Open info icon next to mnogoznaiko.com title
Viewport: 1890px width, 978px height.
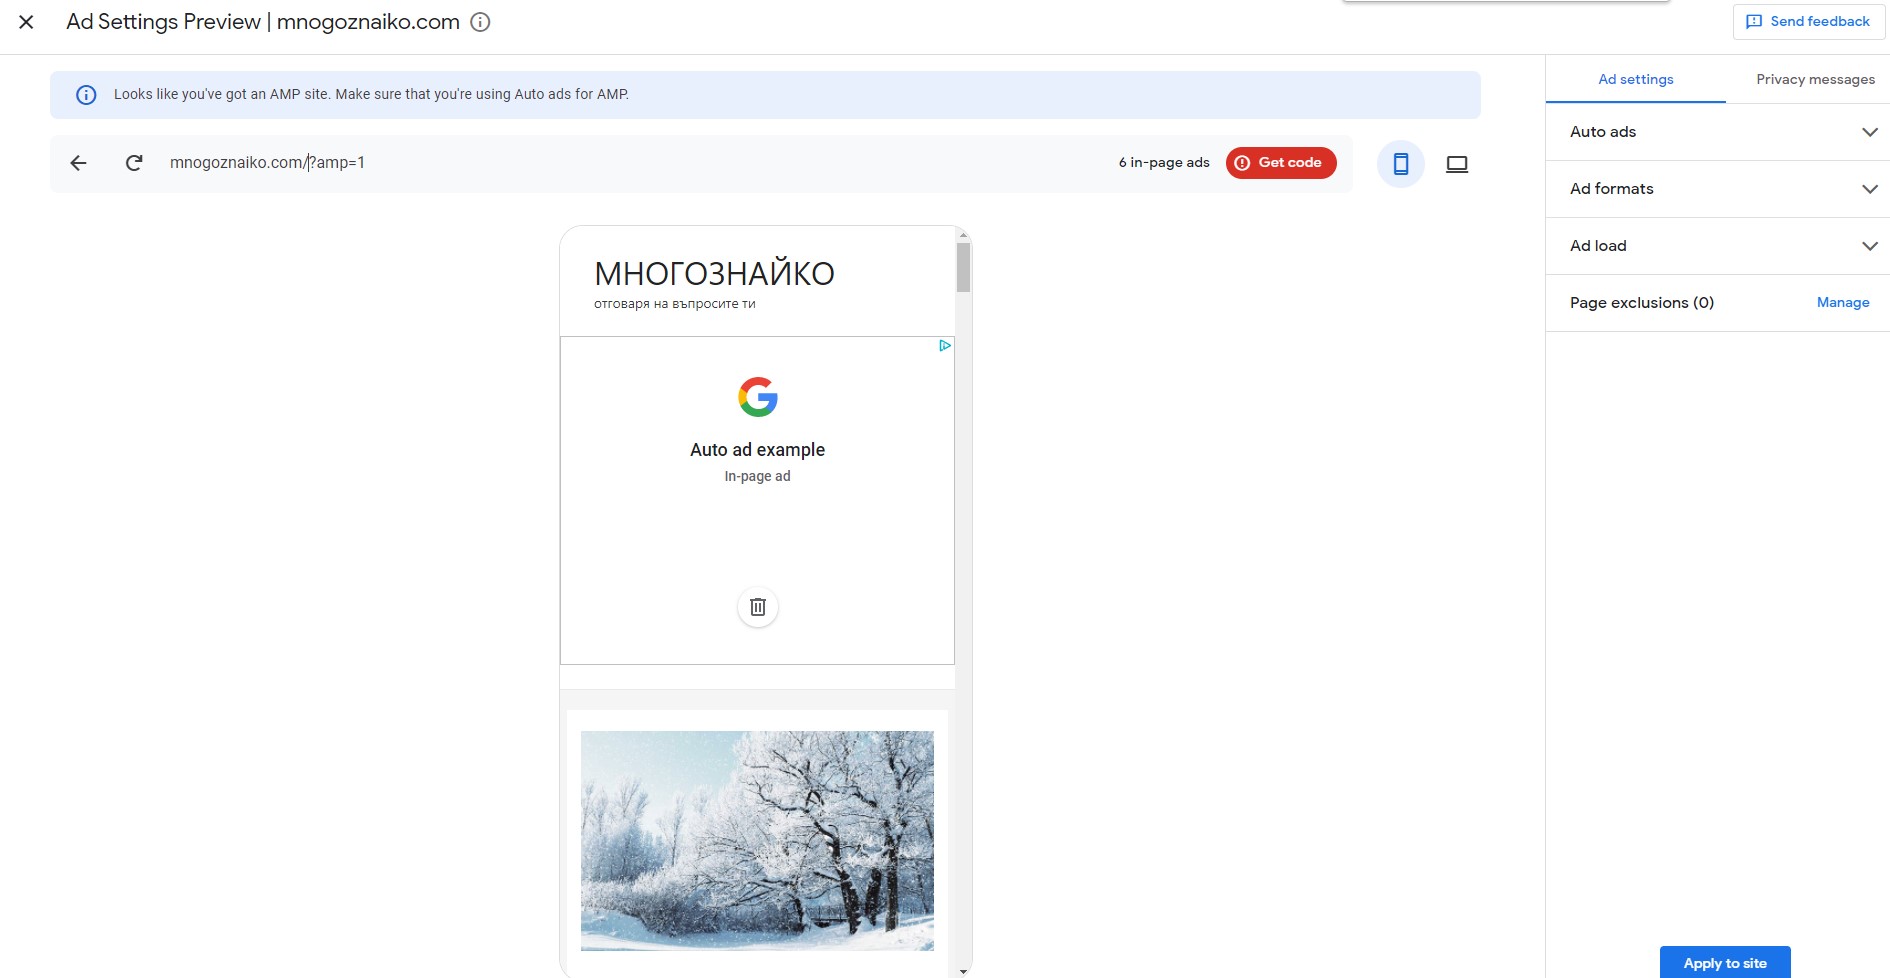480,22
